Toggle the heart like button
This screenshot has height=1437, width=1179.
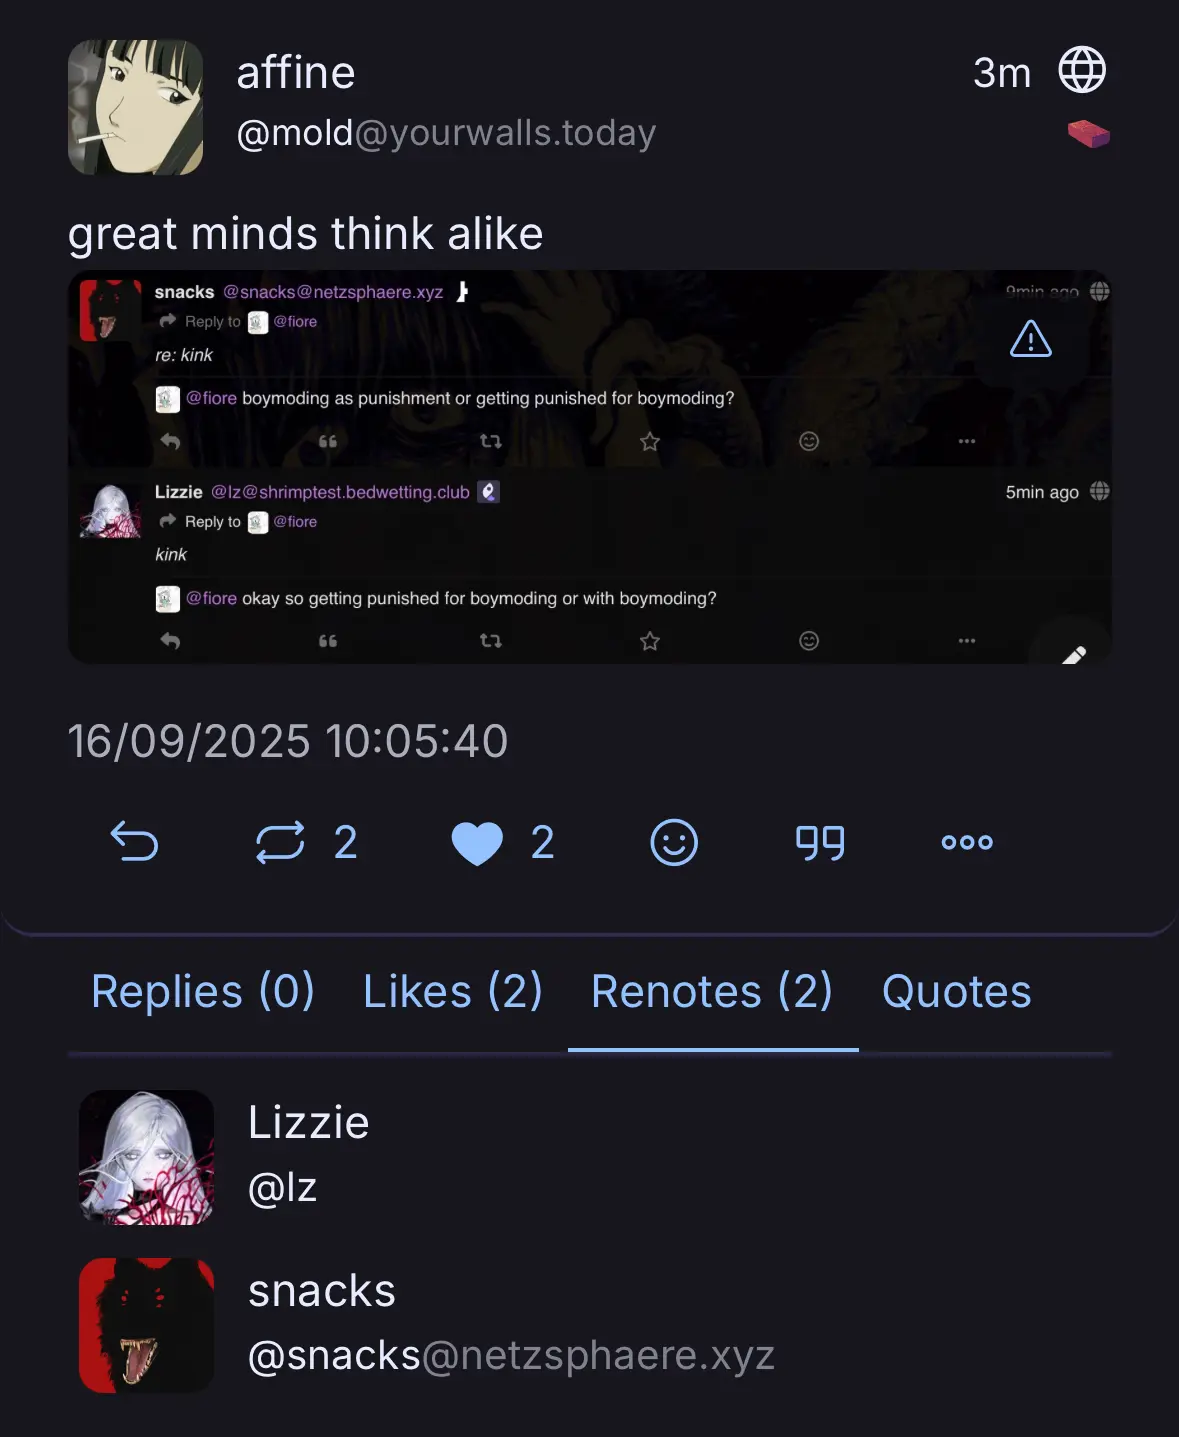[477, 842]
